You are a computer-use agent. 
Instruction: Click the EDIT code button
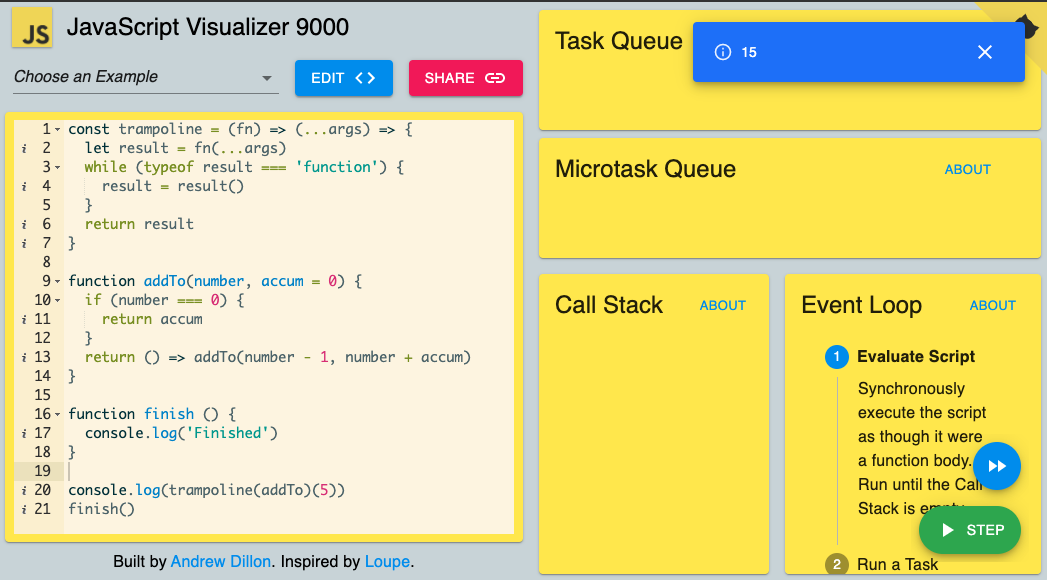344,78
